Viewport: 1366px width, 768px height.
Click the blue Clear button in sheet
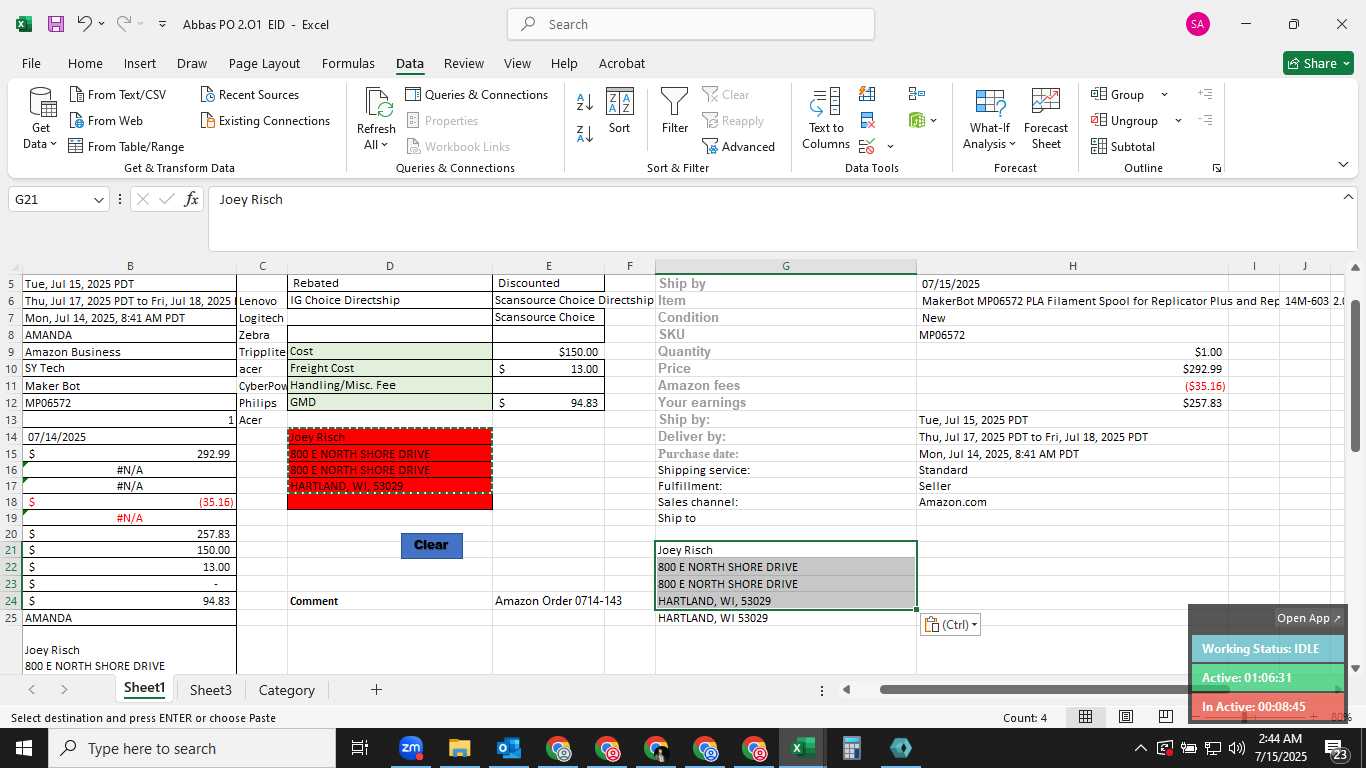431,545
